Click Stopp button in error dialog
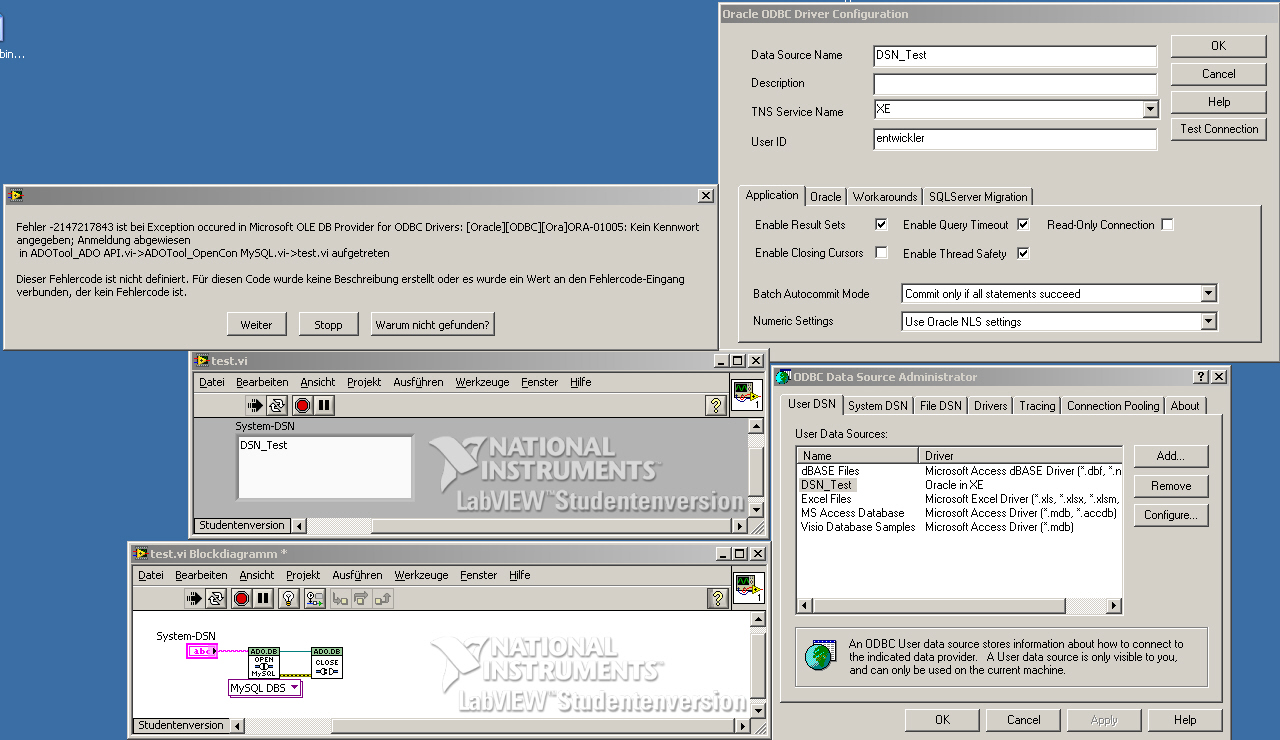This screenshot has width=1280, height=740. tap(328, 325)
